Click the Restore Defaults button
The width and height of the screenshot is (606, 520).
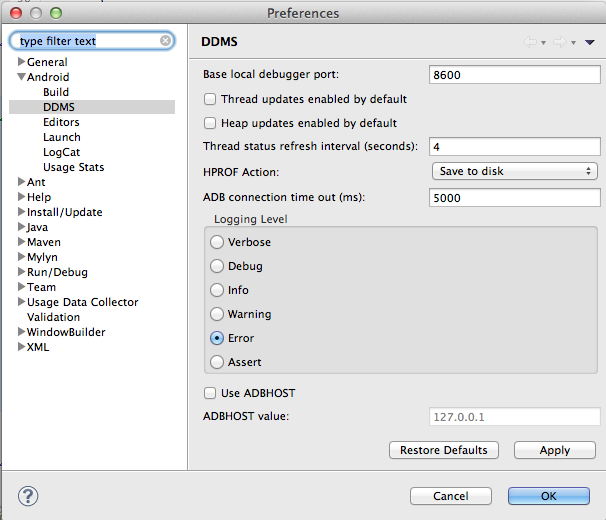(x=444, y=450)
